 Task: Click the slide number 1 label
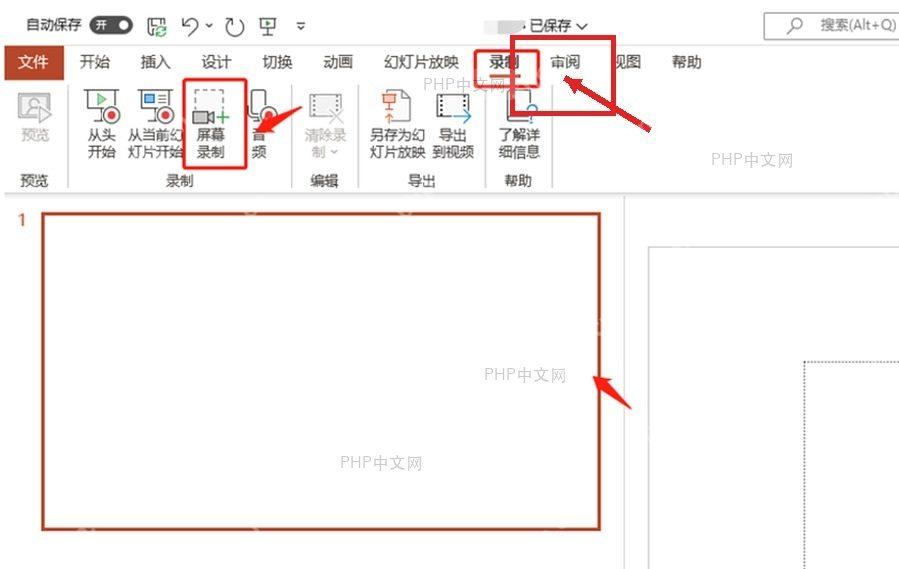(22, 220)
